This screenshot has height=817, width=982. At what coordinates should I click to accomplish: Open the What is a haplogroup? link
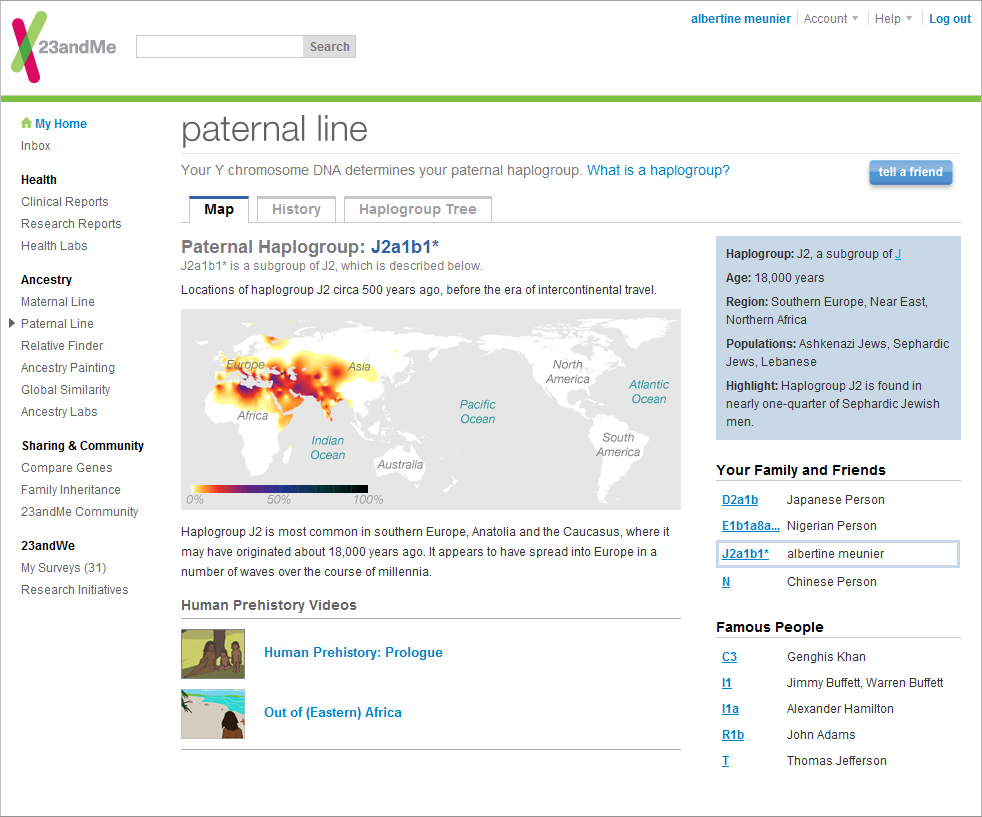click(x=658, y=170)
